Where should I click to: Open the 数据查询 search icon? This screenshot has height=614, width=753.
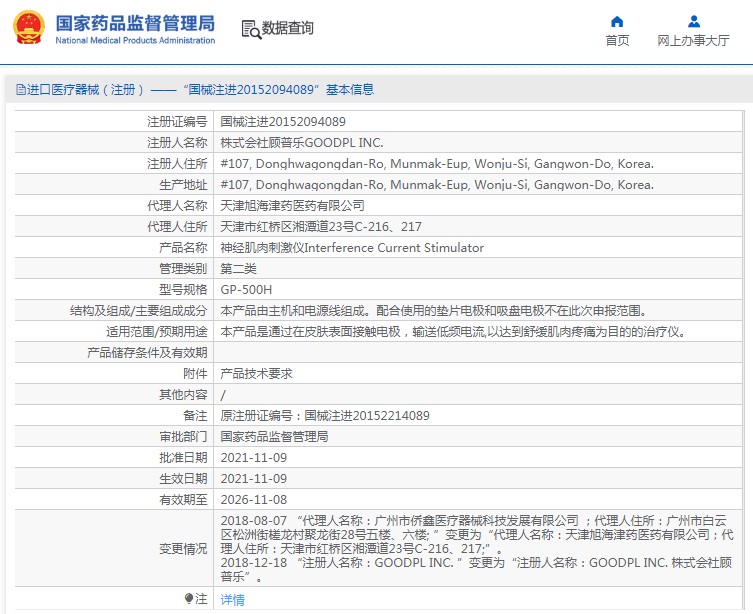click(x=251, y=29)
